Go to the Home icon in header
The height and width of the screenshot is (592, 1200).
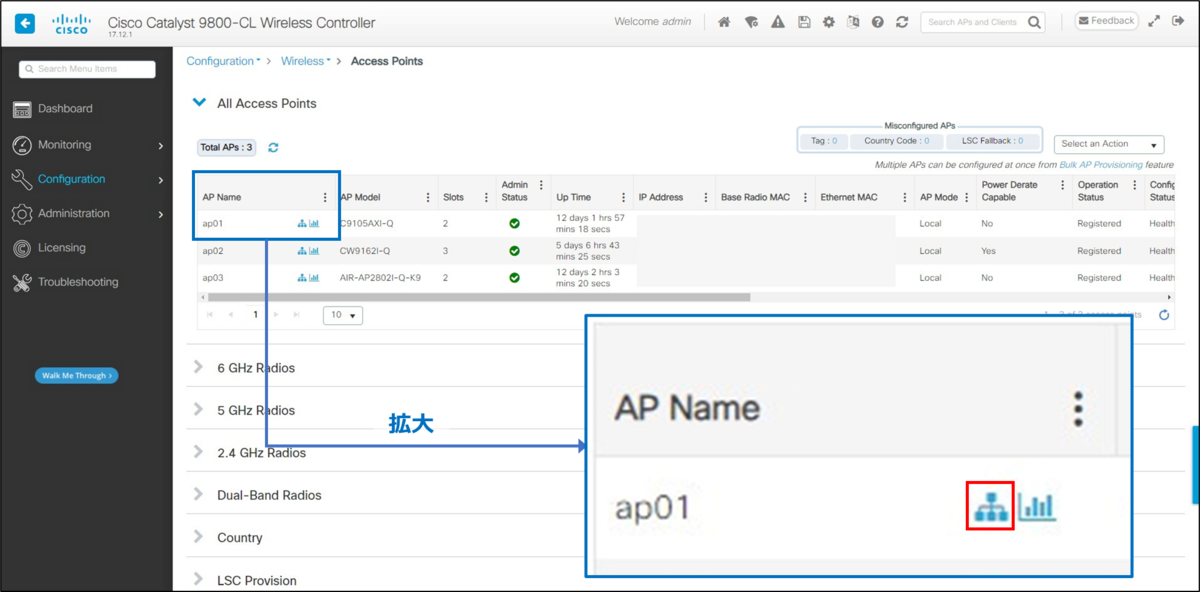point(724,22)
